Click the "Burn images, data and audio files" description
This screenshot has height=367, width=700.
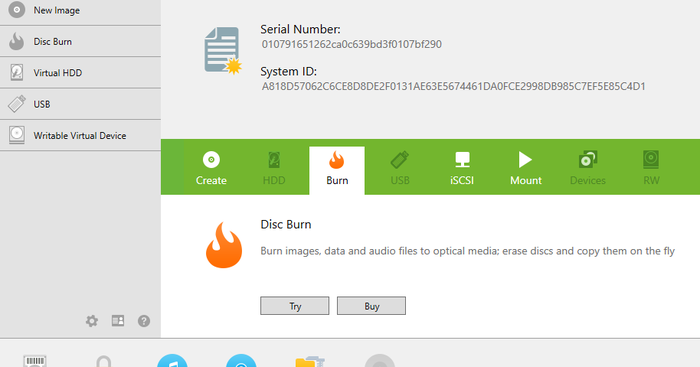tap(467, 251)
